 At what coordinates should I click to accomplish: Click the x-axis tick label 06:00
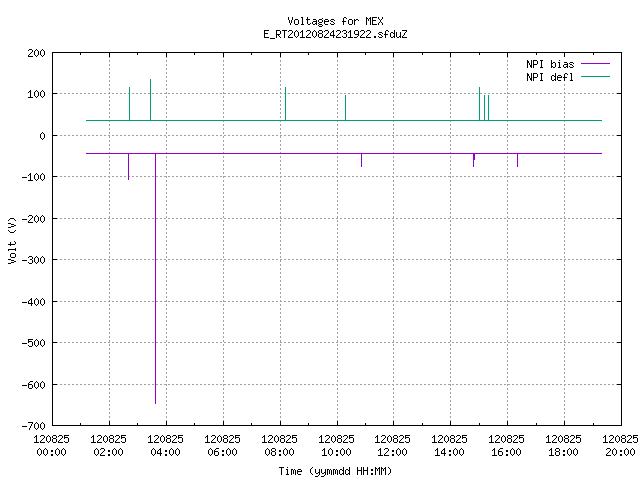222,452
